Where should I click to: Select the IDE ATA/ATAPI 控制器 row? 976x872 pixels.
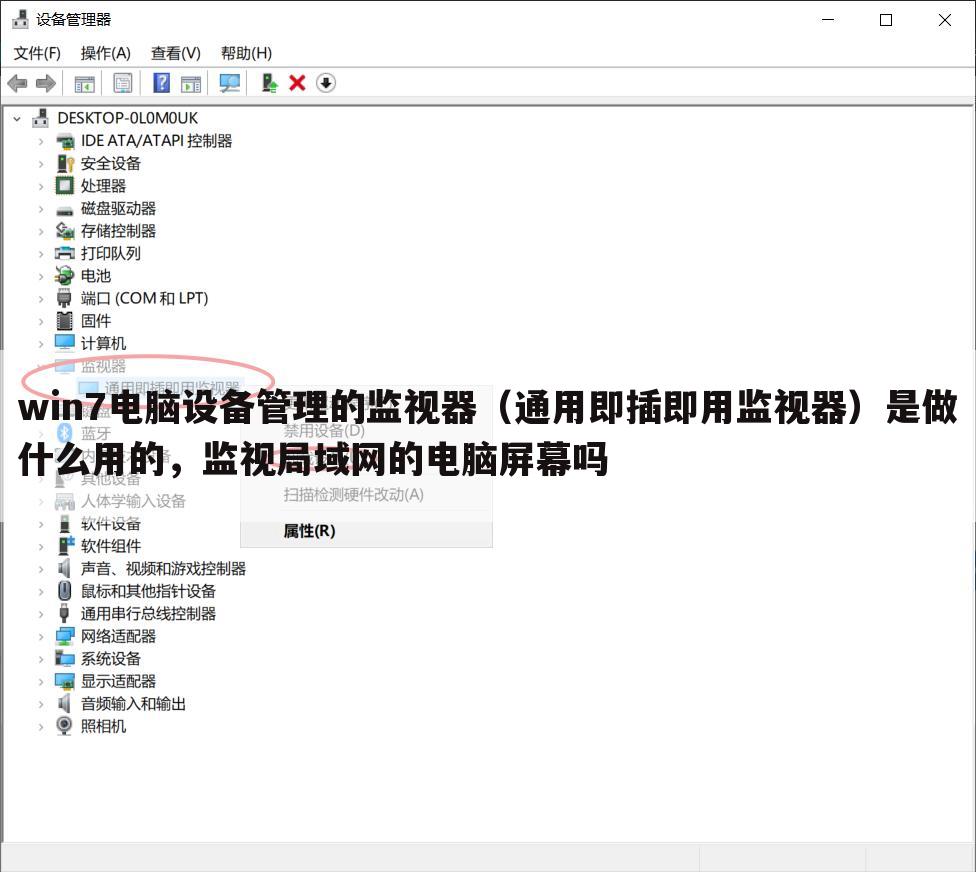(x=156, y=141)
